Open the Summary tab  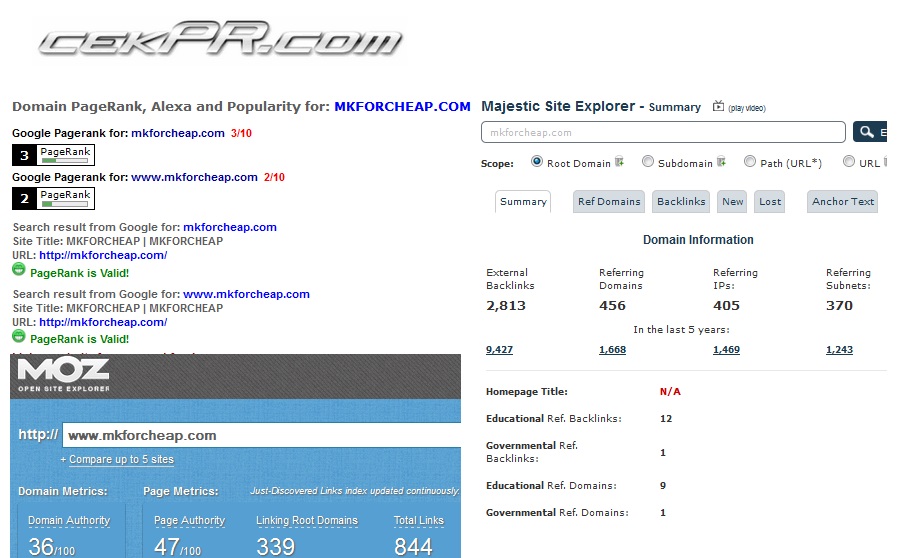pyautogui.click(x=523, y=201)
